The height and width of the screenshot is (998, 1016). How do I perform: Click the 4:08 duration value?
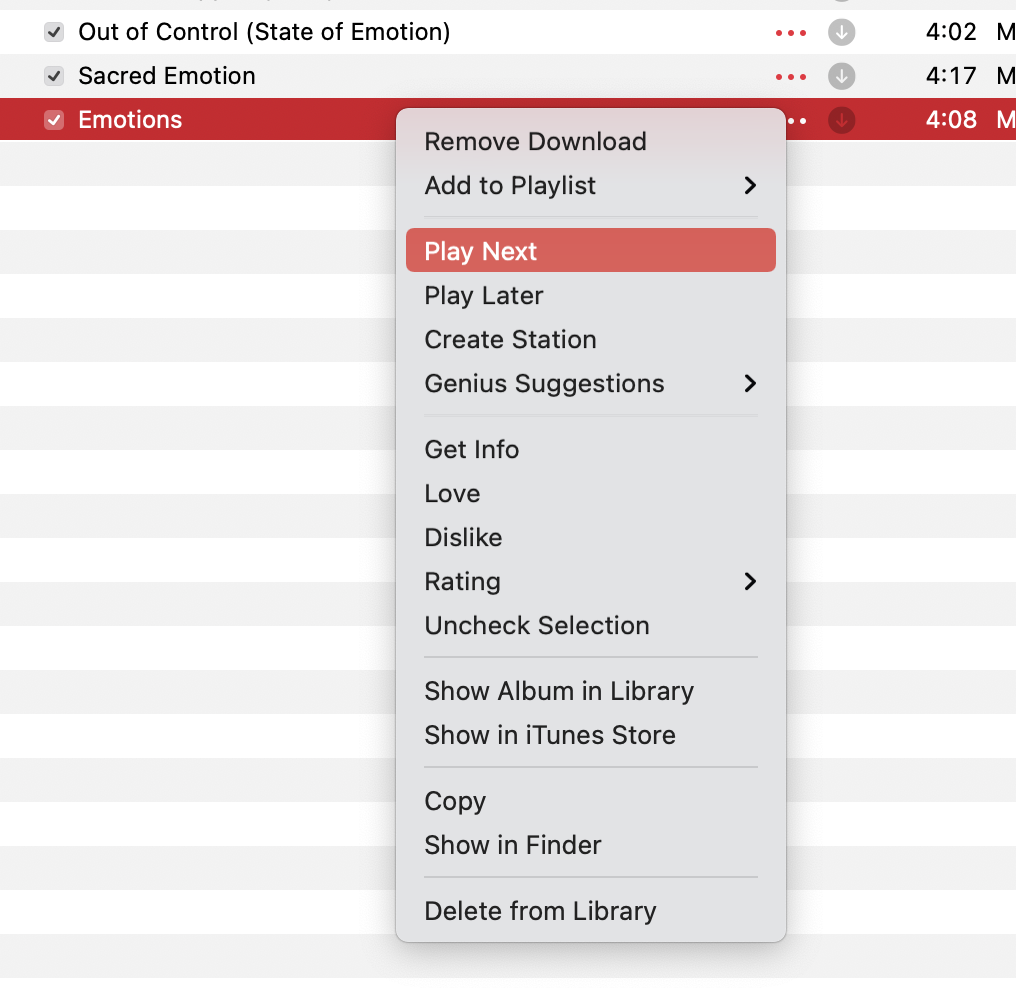pyautogui.click(x=951, y=120)
